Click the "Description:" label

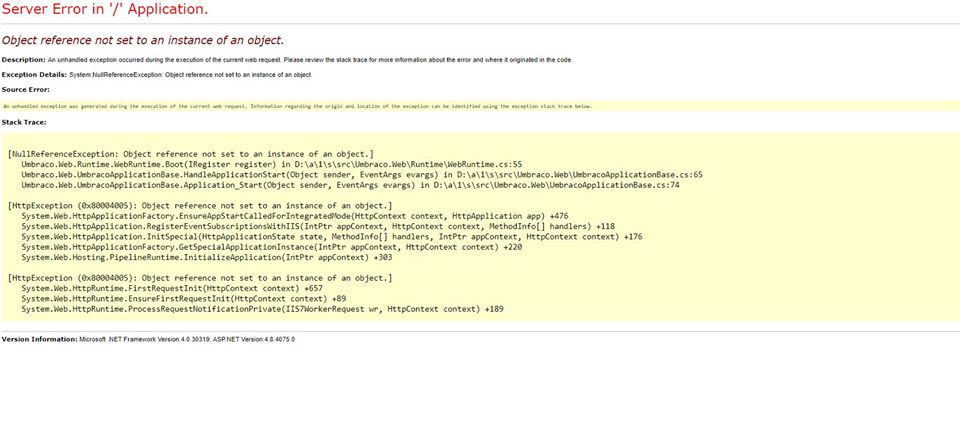click(x=23, y=60)
